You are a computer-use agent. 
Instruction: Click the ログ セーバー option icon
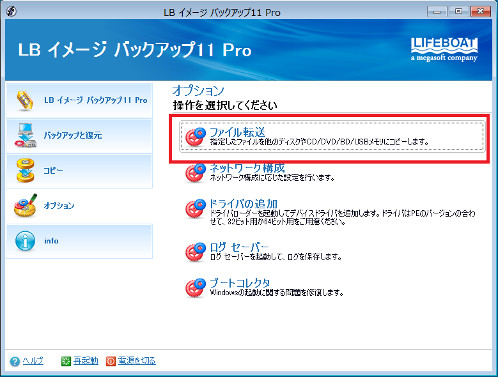195,252
